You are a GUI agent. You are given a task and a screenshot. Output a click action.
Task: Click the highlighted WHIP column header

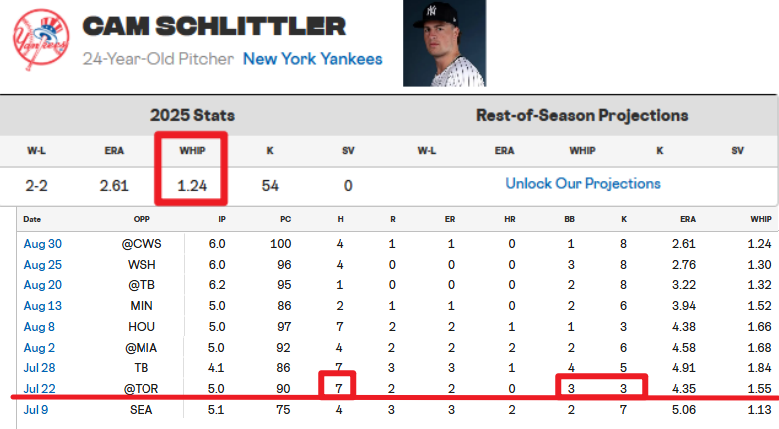(x=192, y=150)
